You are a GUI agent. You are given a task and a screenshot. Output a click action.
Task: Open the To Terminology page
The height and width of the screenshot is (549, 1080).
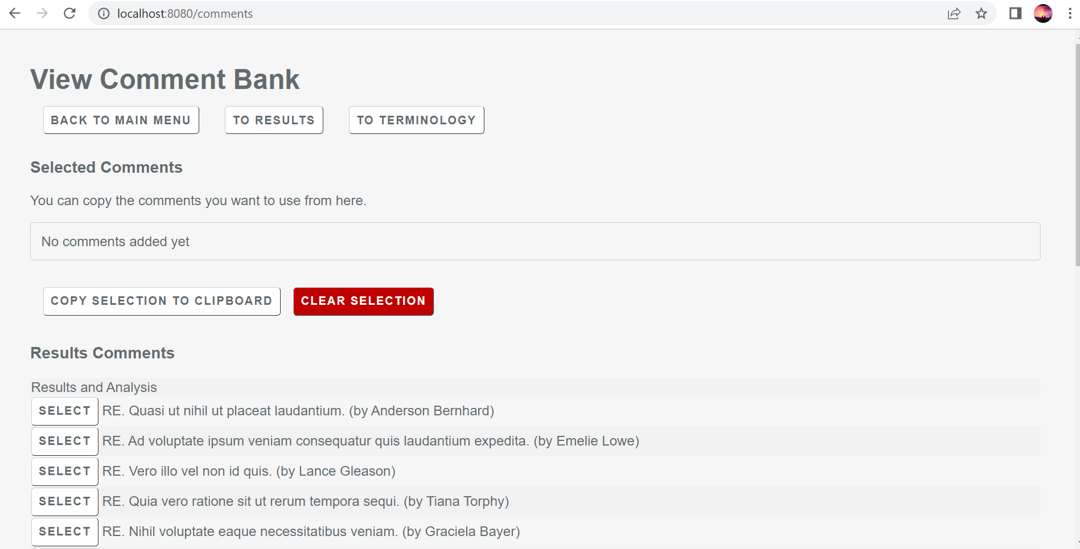point(416,120)
